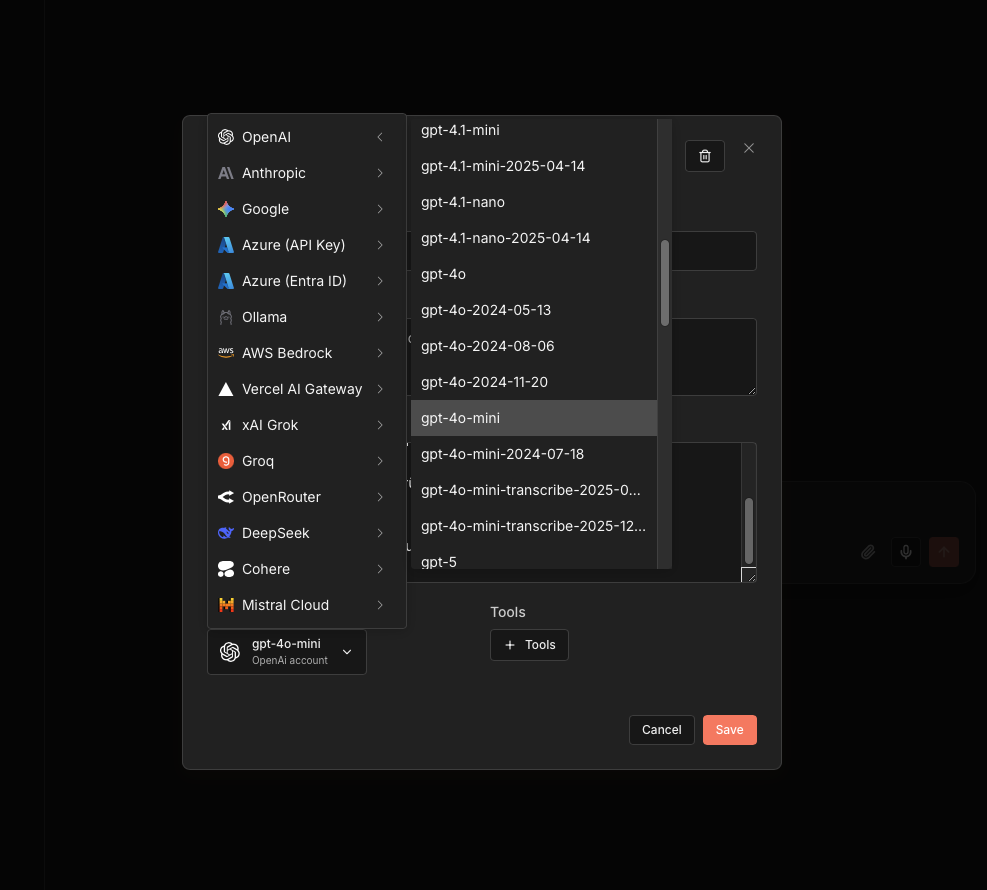Click the Save button
Viewport: 987px width, 890px height.
[729, 730]
